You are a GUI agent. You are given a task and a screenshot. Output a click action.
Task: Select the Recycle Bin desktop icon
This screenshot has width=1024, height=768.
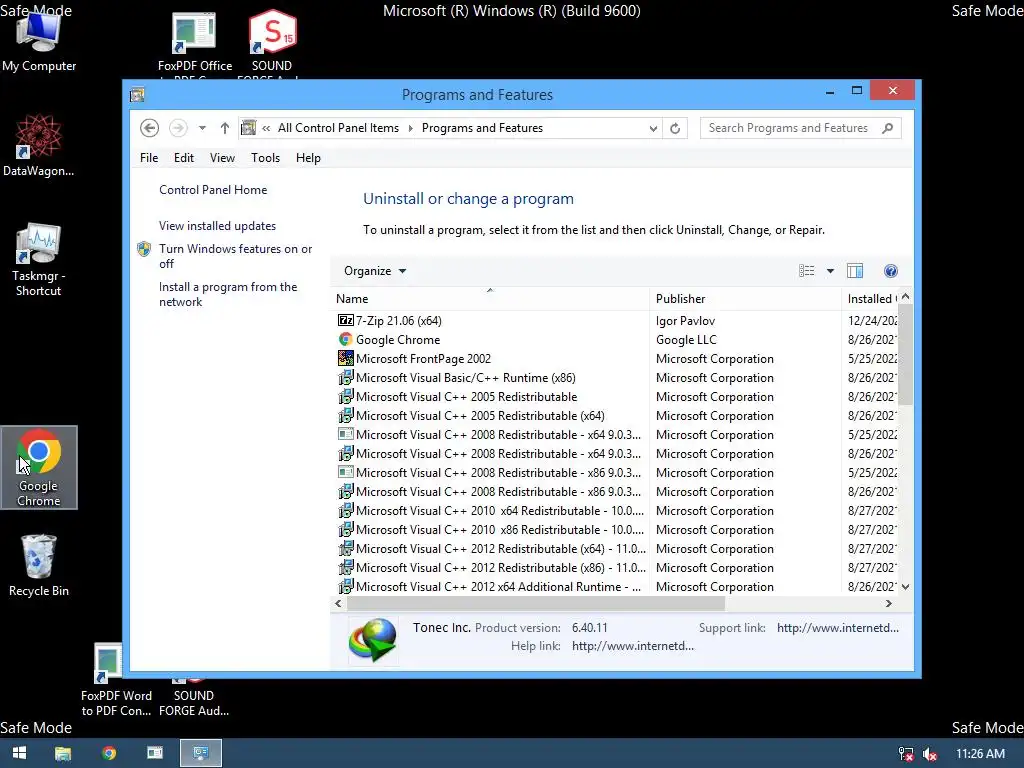pos(39,566)
